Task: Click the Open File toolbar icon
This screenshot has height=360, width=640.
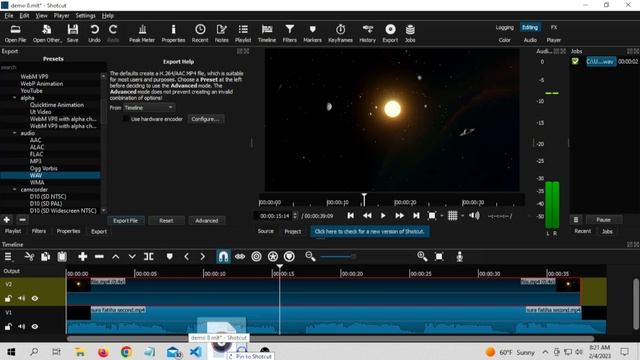Action: [16, 33]
